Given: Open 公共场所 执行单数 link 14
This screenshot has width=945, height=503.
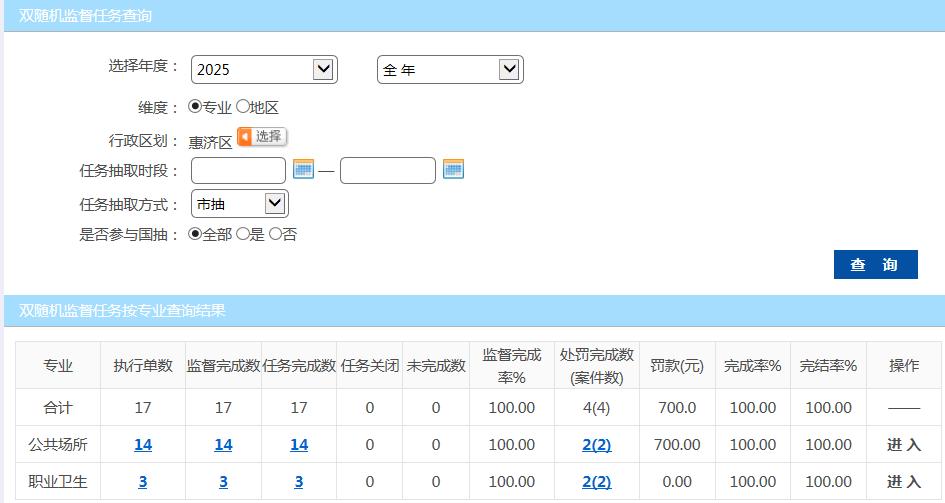Looking at the screenshot, I should [143, 445].
